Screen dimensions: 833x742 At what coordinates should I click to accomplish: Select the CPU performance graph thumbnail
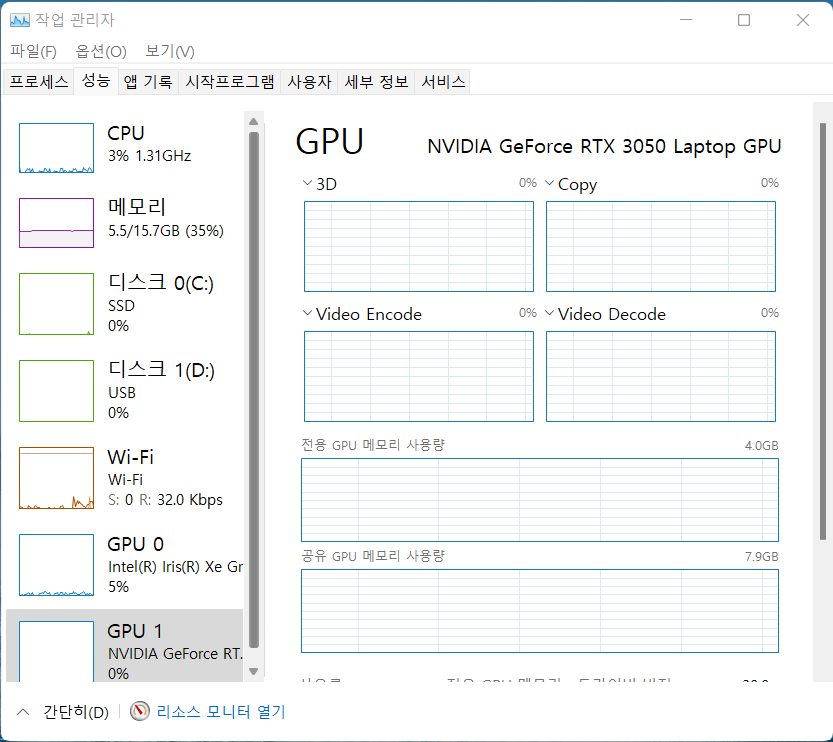56,148
